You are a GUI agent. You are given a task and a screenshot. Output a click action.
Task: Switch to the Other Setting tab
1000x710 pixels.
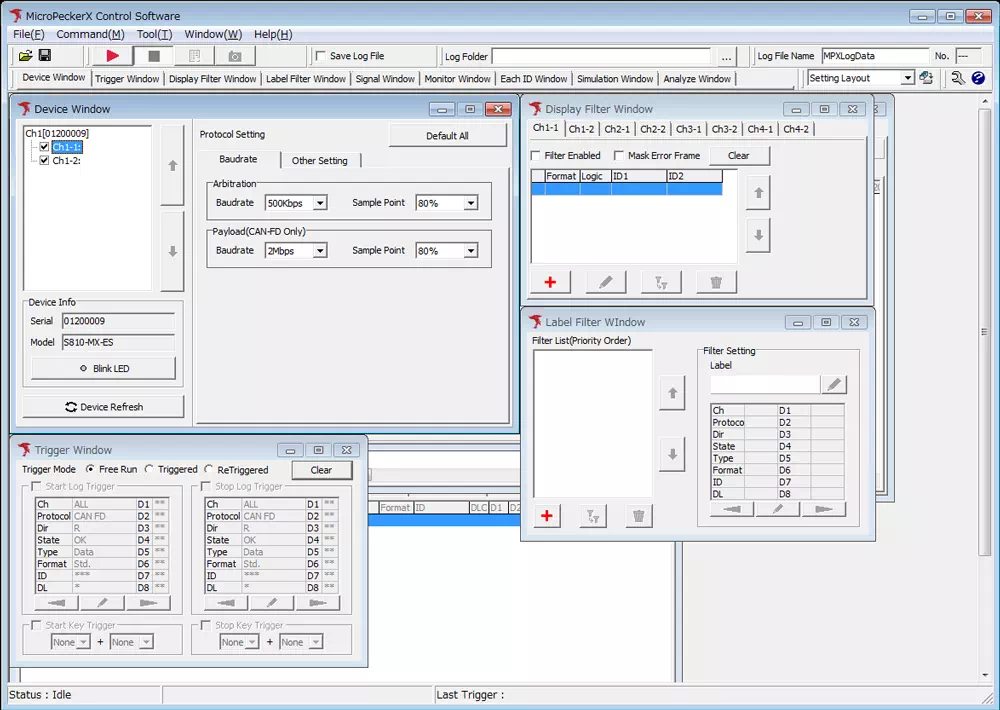(x=319, y=160)
